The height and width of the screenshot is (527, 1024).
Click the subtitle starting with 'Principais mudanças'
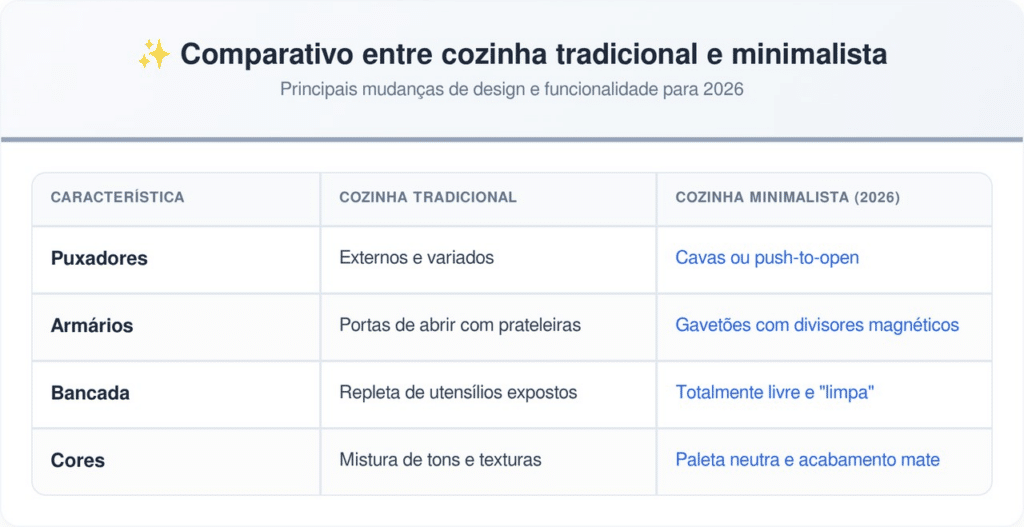click(x=511, y=90)
